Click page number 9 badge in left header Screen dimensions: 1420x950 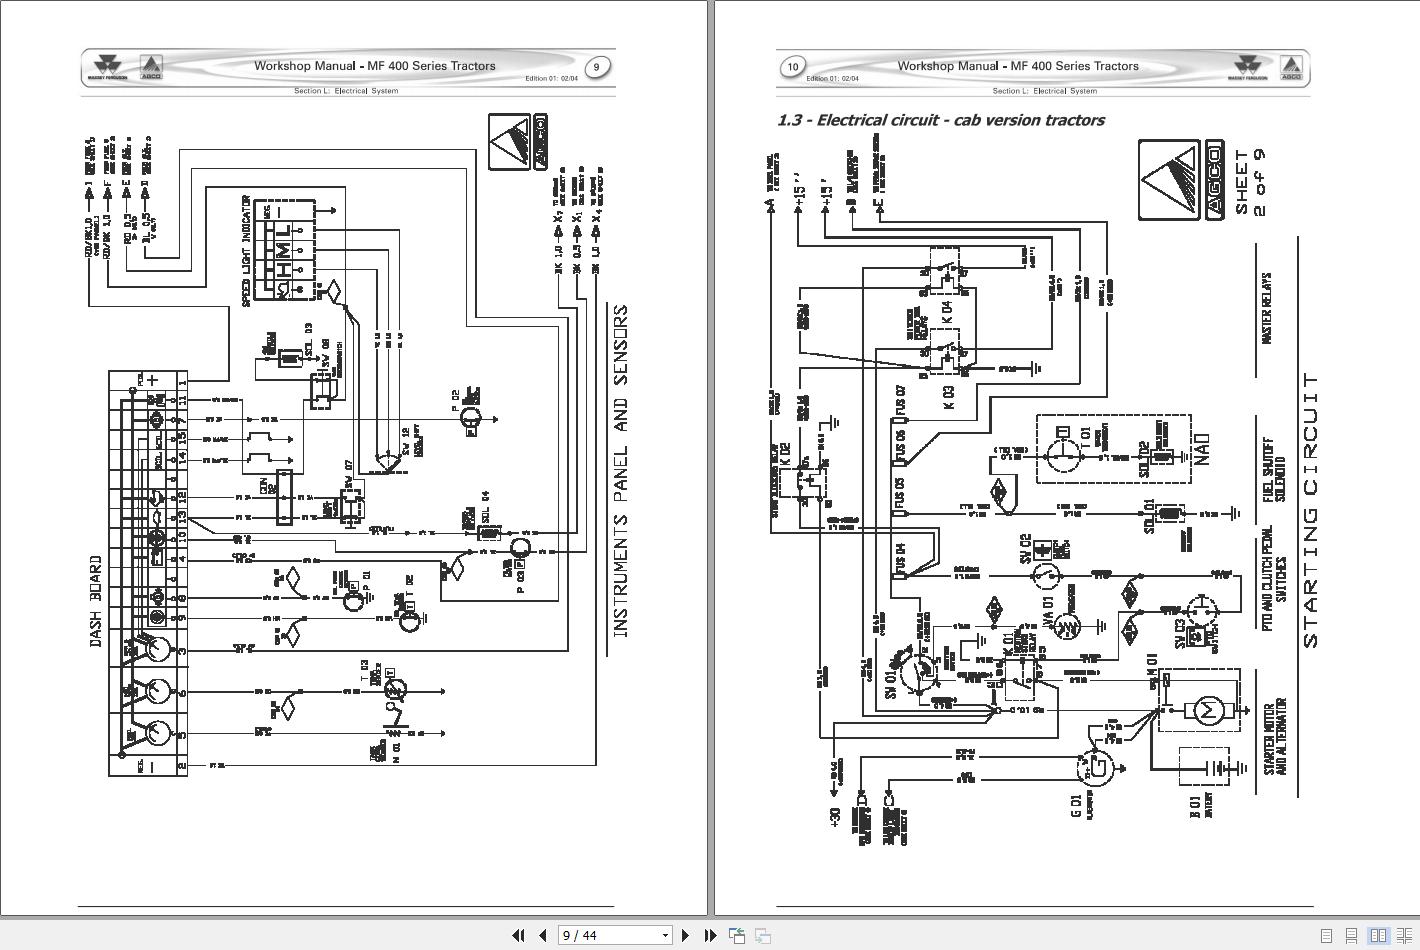pyautogui.click(x=597, y=67)
